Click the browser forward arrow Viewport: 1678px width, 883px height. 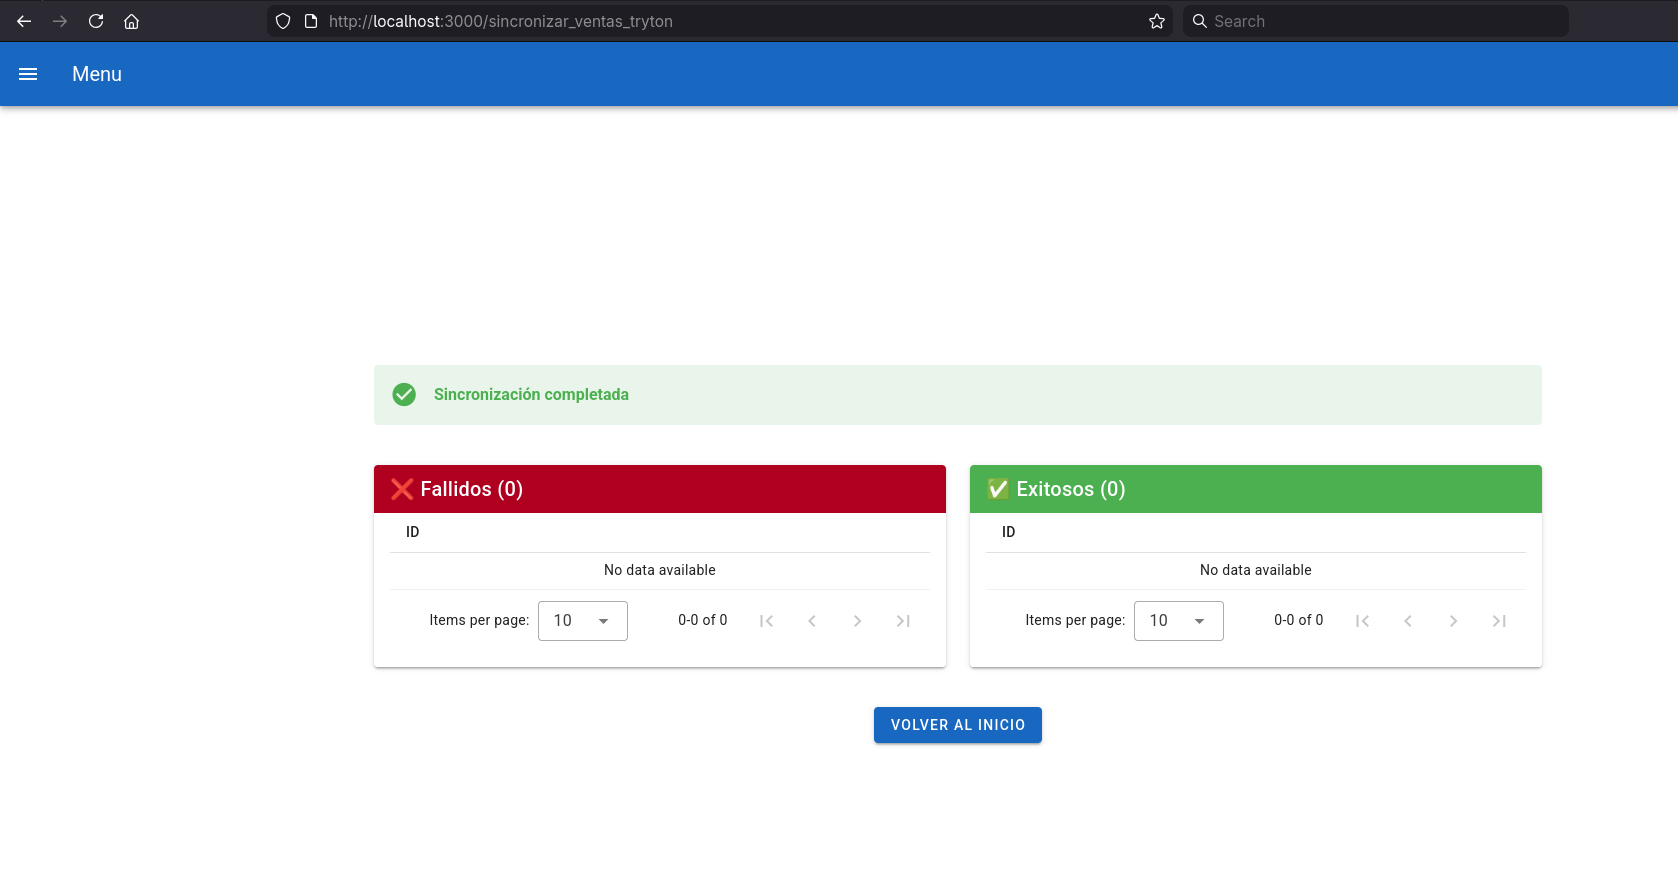coord(60,21)
